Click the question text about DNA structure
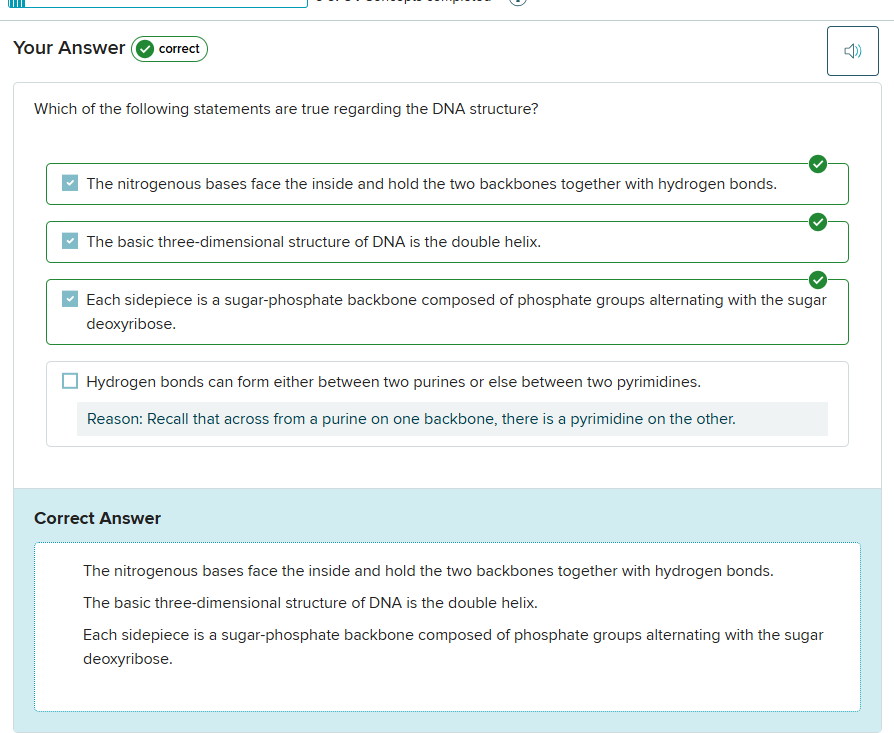Image resolution: width=894 pixels, height=733 pixels. (x=286, y=109)
